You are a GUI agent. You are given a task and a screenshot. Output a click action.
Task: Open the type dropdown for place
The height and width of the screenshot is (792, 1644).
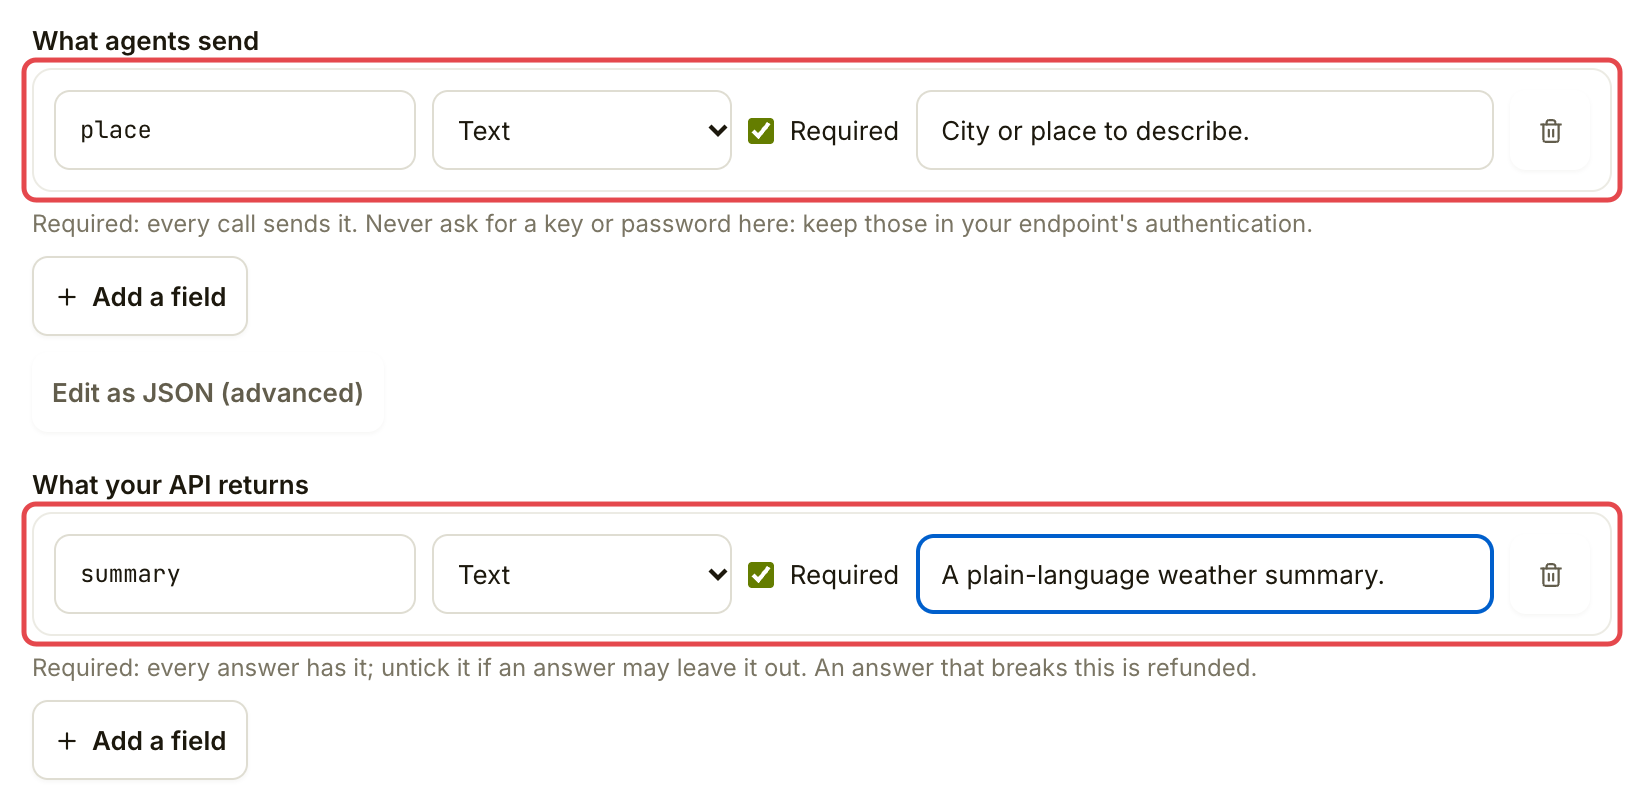pos(582,131)
